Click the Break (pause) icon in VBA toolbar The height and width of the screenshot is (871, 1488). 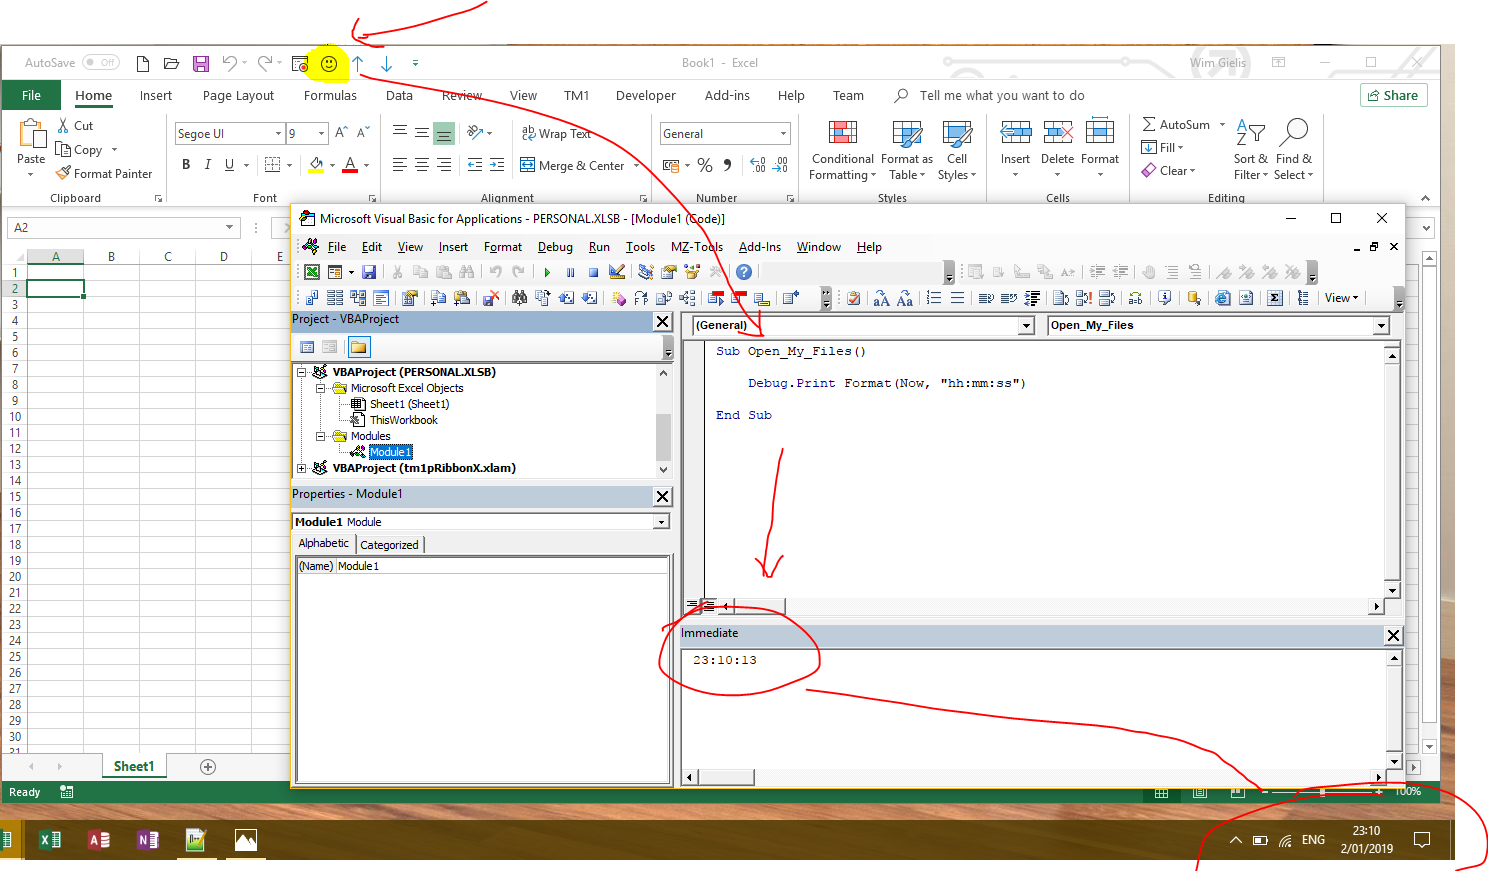point(570,272)
